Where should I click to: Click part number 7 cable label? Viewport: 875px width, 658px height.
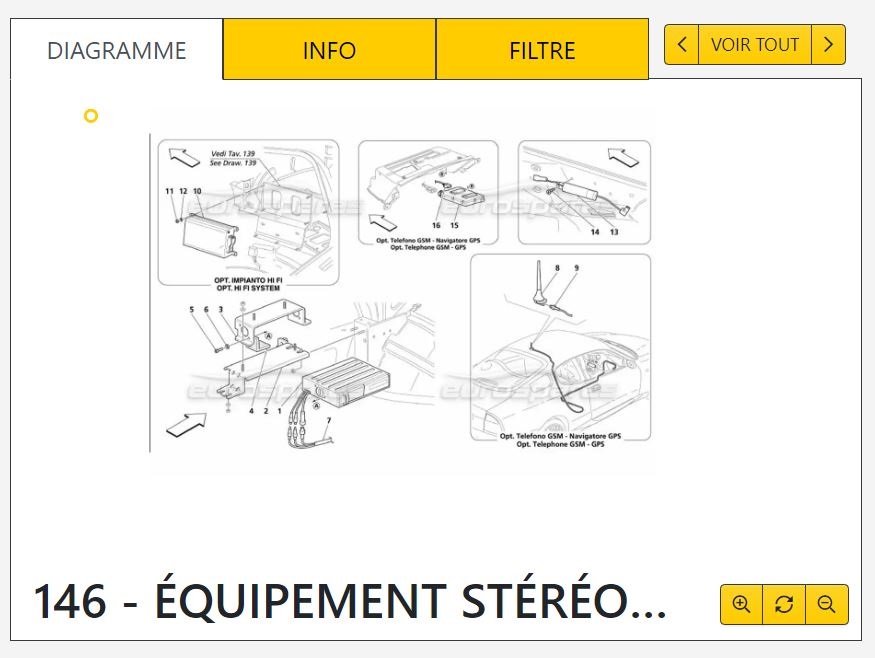pos(329,421)
